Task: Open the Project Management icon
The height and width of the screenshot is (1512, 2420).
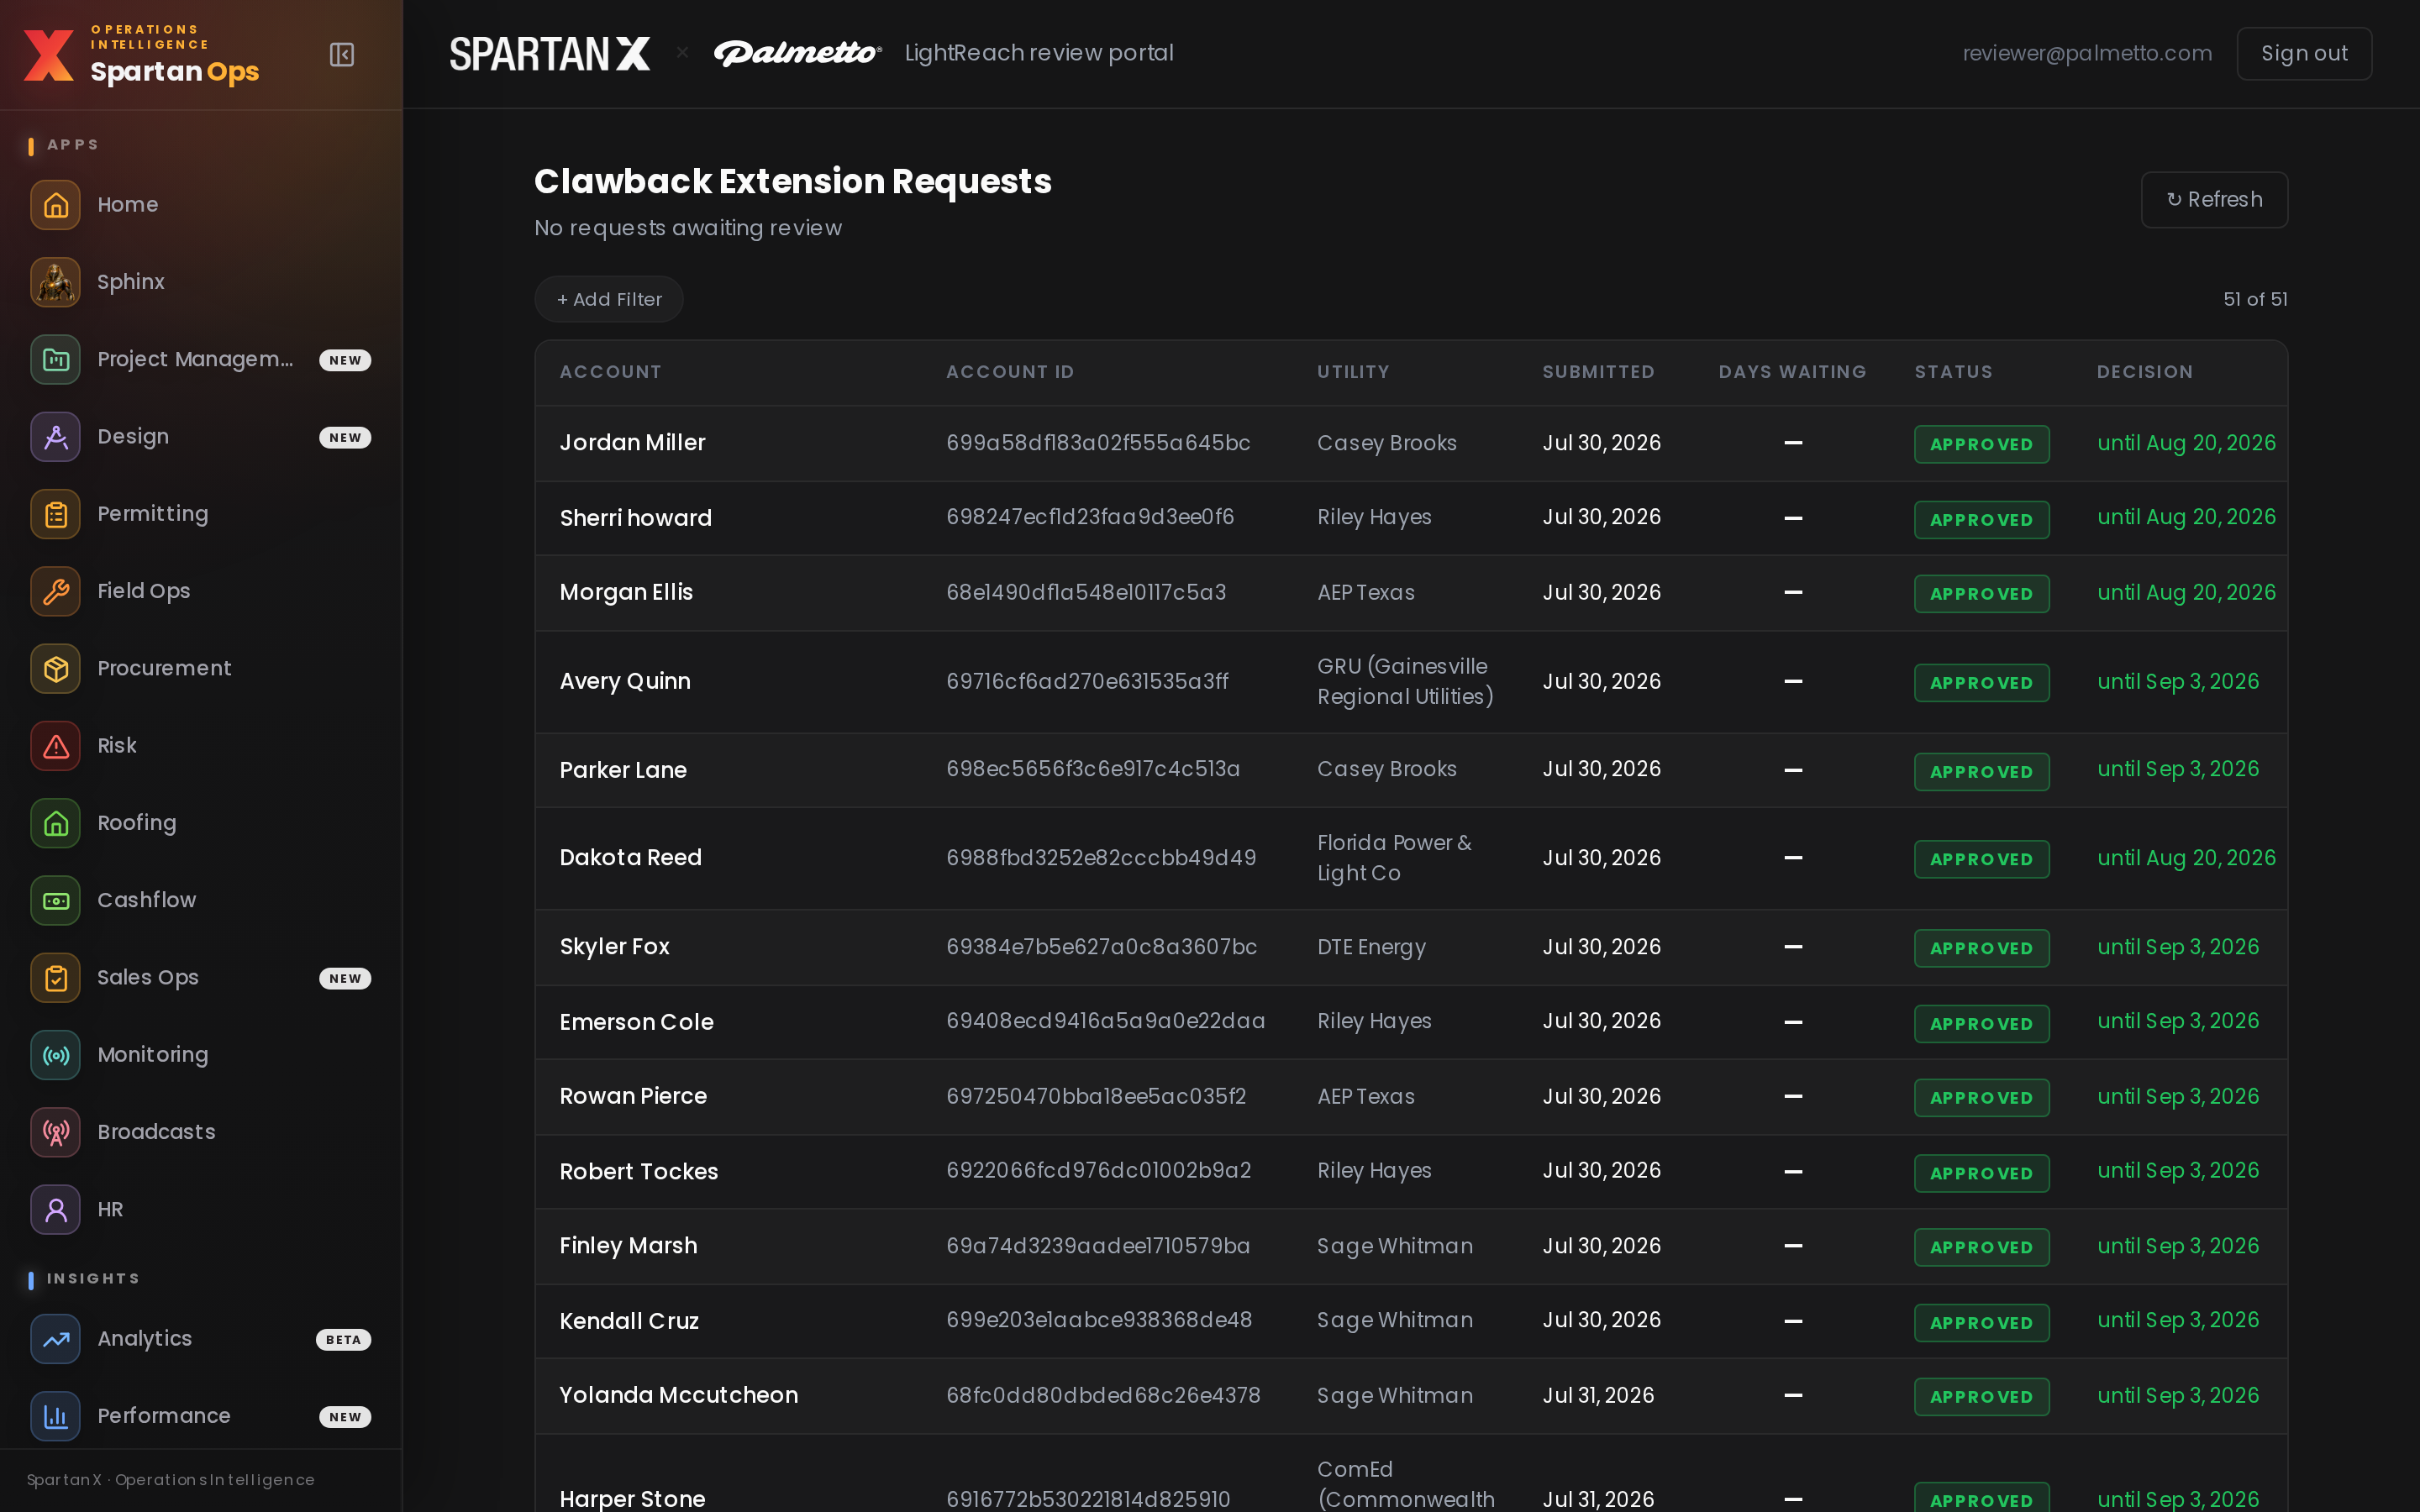Action: [x=56, y=359]
